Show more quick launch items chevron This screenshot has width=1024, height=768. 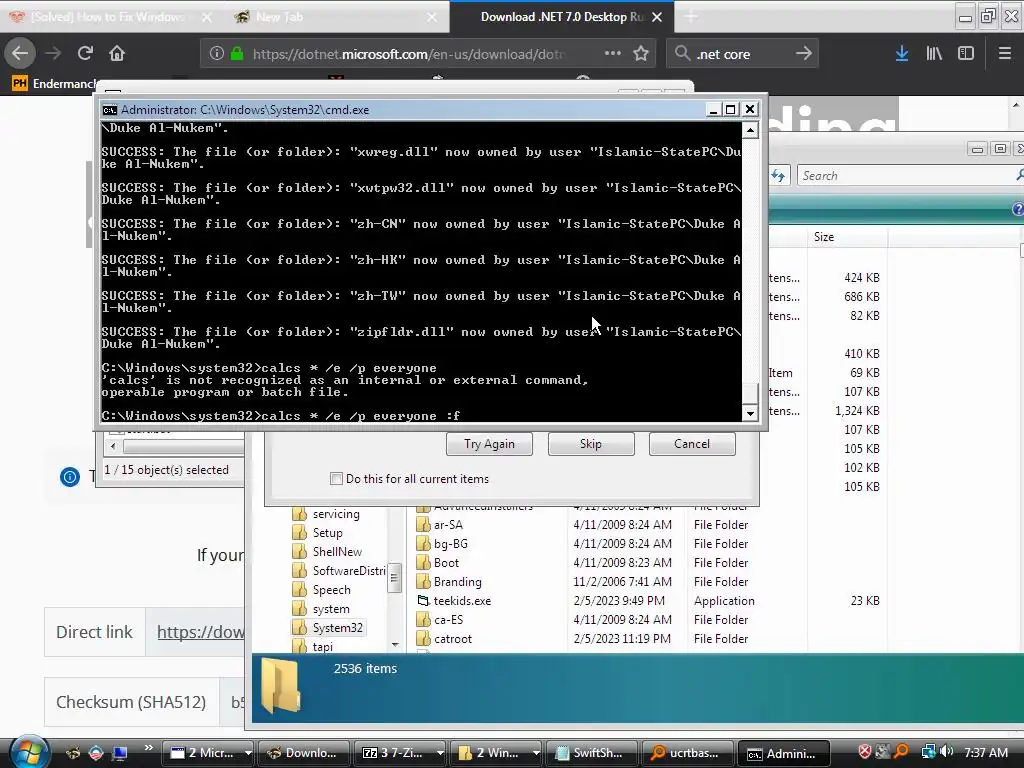[x=148, y=747]
